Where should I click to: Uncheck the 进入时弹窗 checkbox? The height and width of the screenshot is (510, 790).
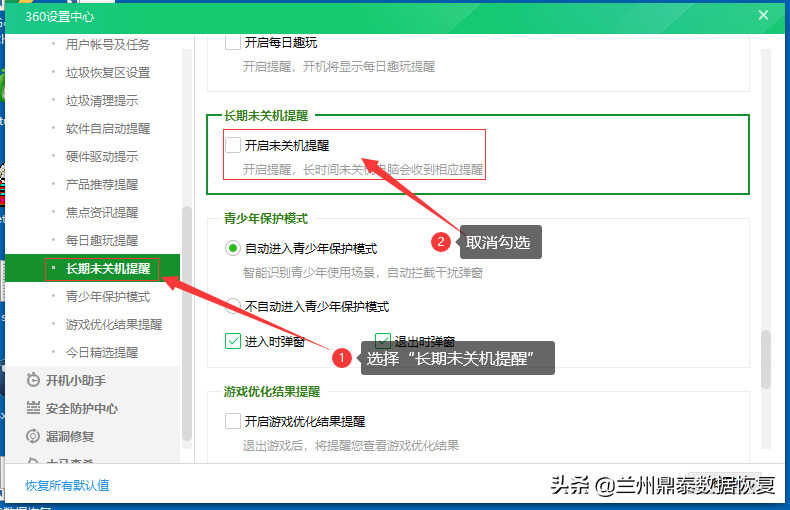click(x=233, y=341)
